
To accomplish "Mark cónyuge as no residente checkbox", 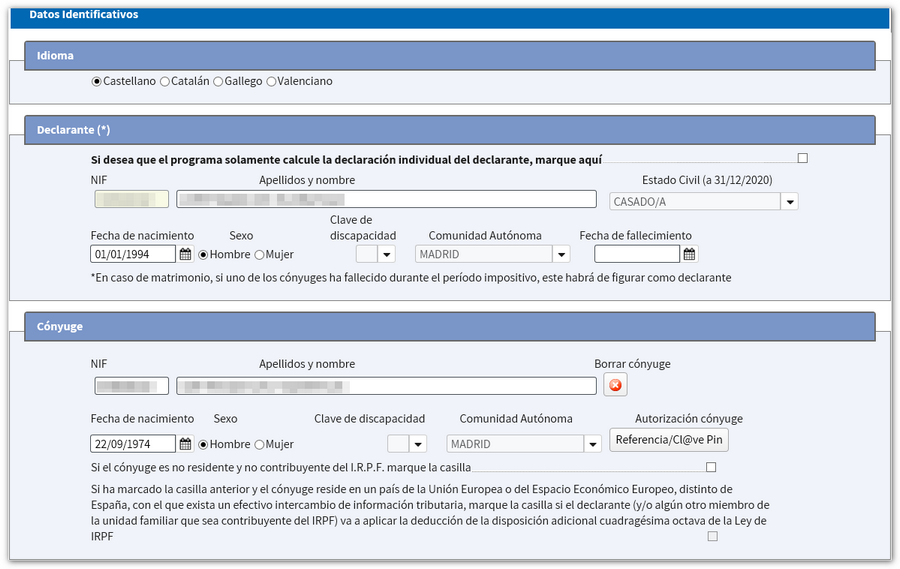I will click(711, 467).
